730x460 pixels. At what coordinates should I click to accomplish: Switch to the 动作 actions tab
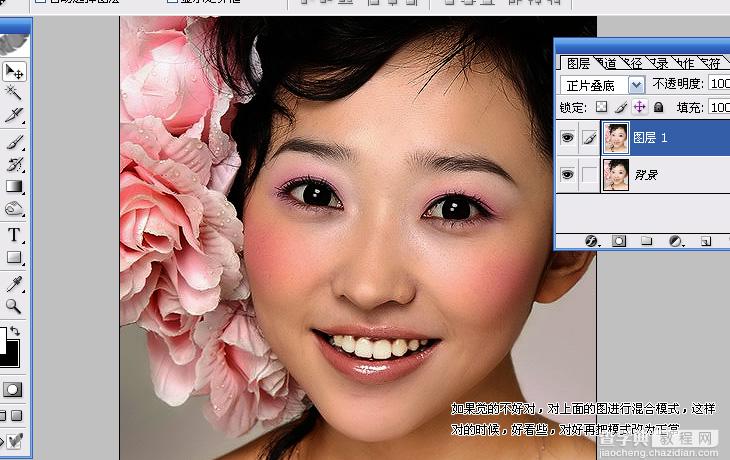click(686, 63)
